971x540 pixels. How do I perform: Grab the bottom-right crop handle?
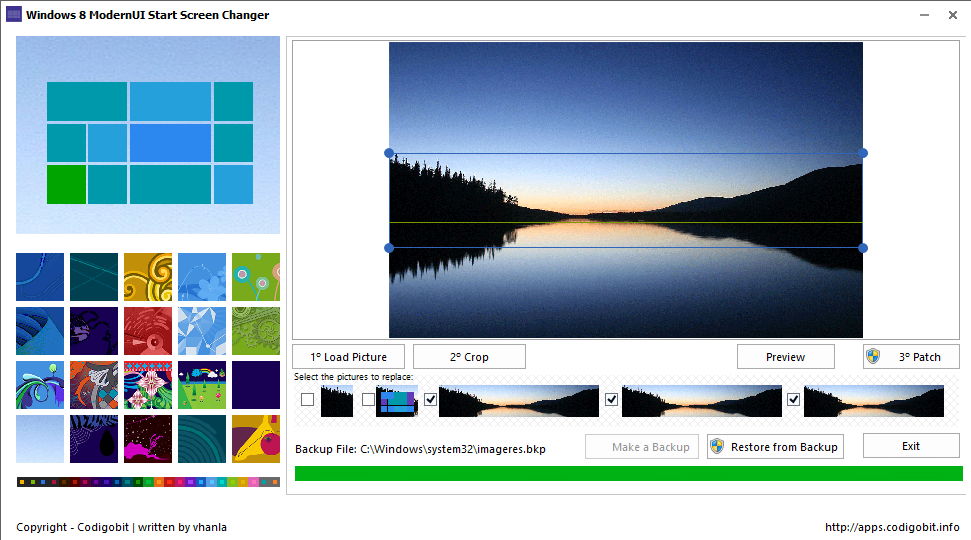click(x=863, y=248)
